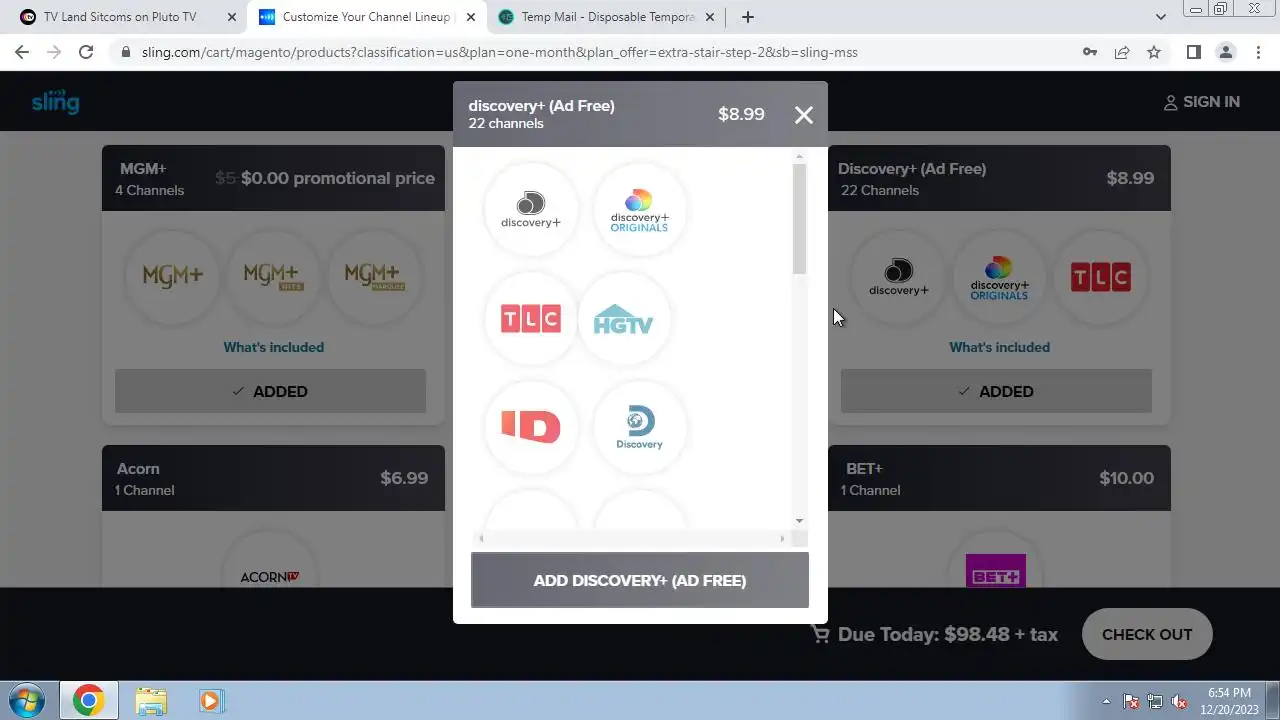Open the tab search dropdown arrow
Image resolution: width=1280 pixels, height=720 pixels.
click(1161, 17)
